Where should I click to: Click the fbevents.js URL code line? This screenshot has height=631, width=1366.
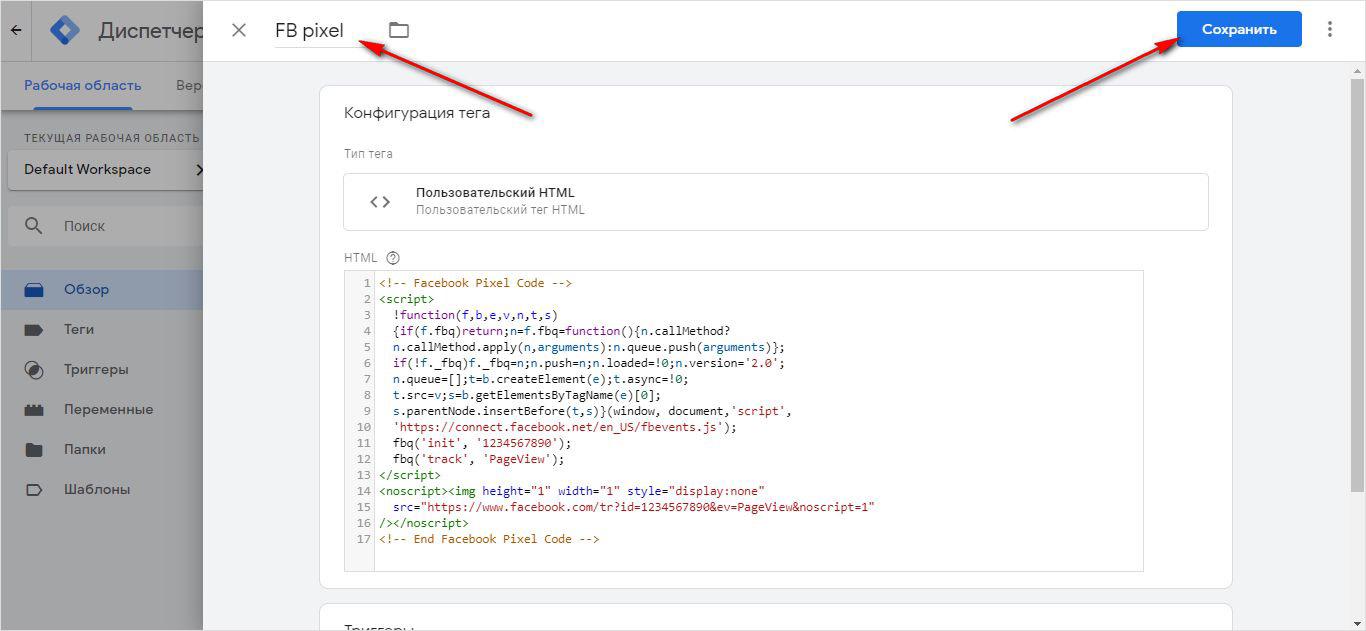coord(565,427)
